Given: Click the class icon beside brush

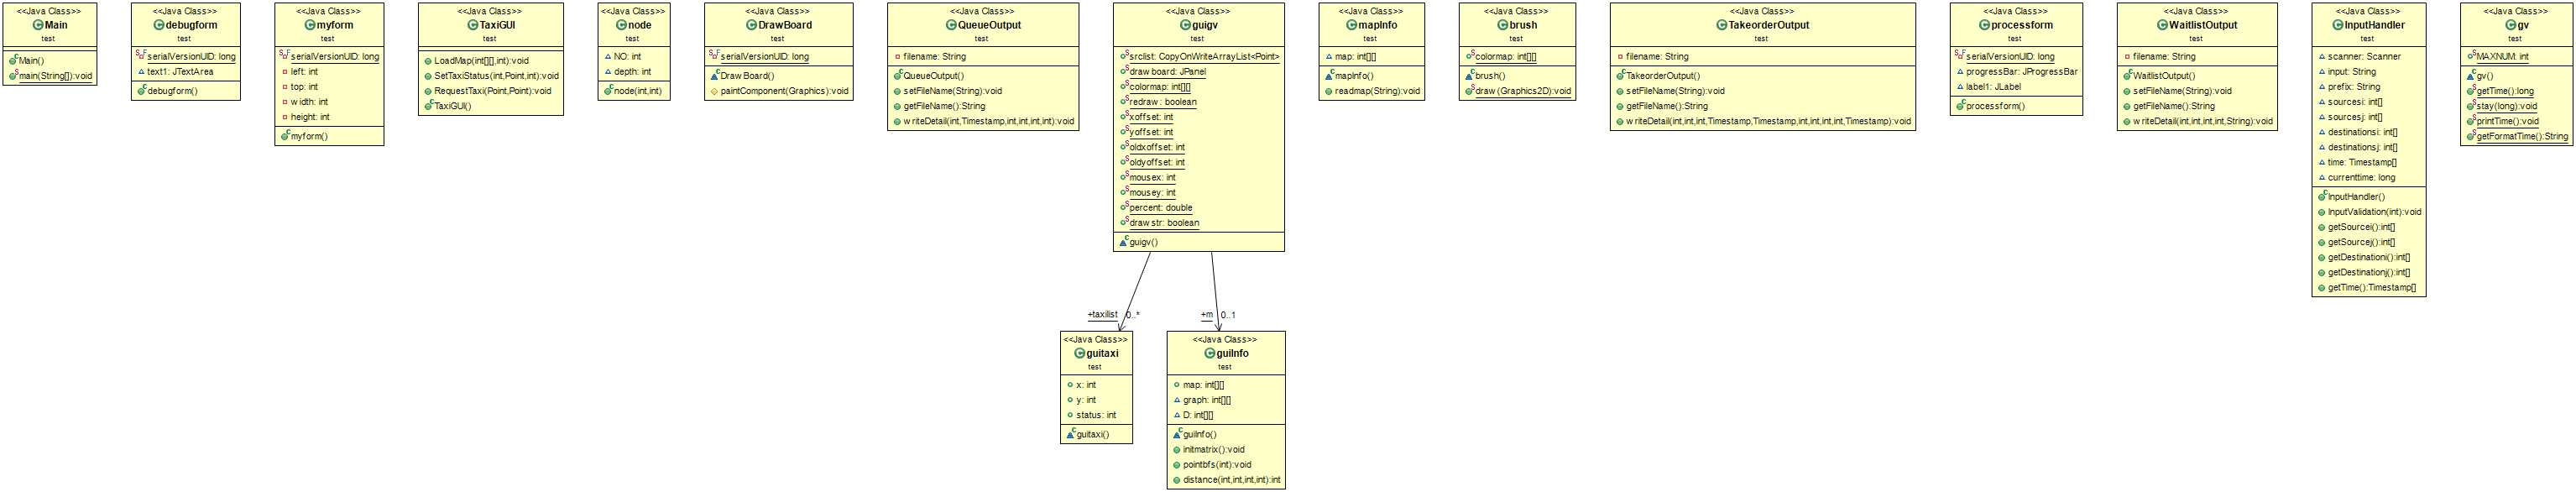Looking at the screenshot, I should point(1502,25).
